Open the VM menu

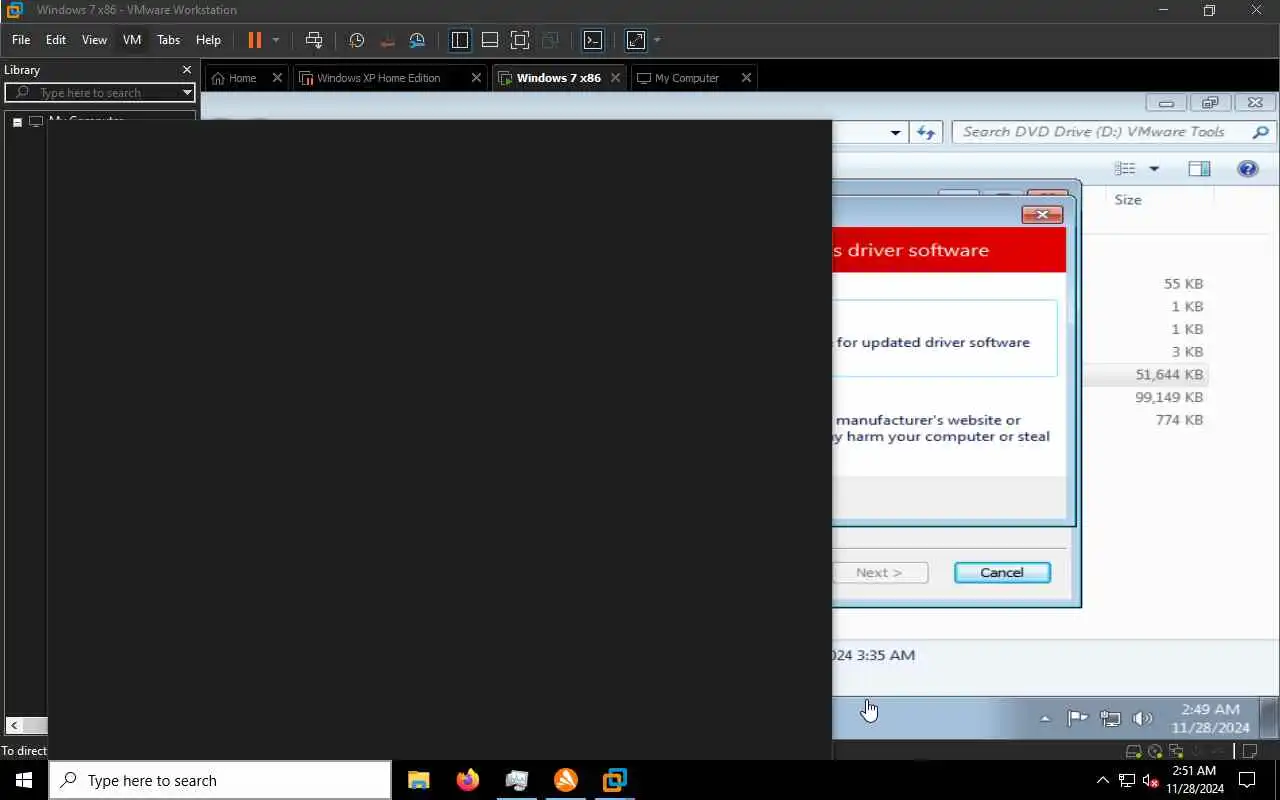[x=132, y=40]
